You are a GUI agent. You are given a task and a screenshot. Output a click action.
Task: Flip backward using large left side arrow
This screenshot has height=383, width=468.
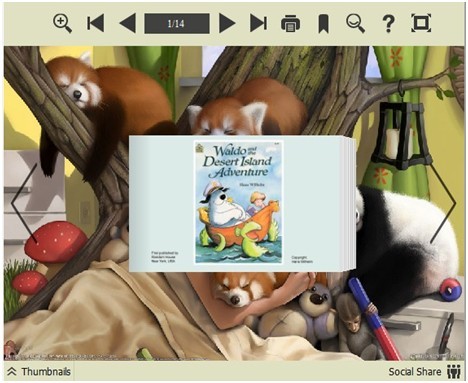[x=24, y=203]
